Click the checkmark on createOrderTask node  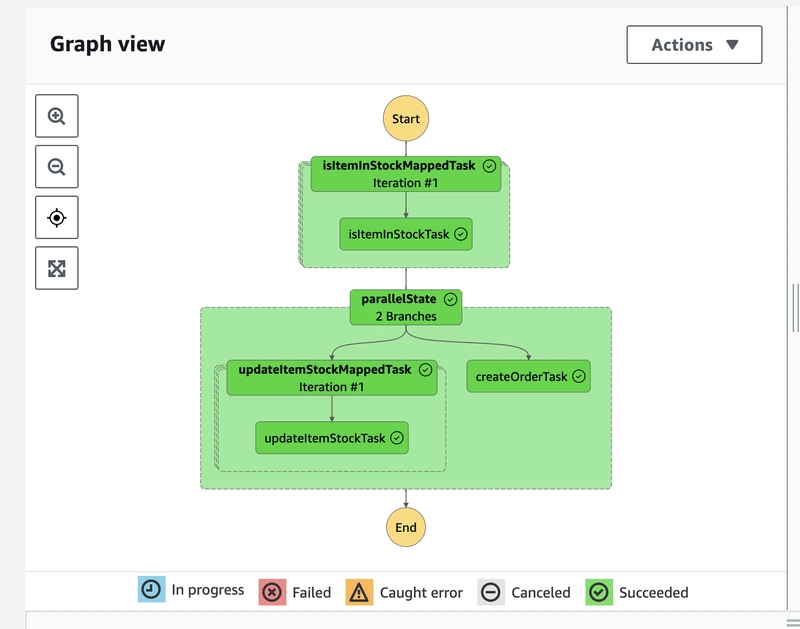[579, 376]
